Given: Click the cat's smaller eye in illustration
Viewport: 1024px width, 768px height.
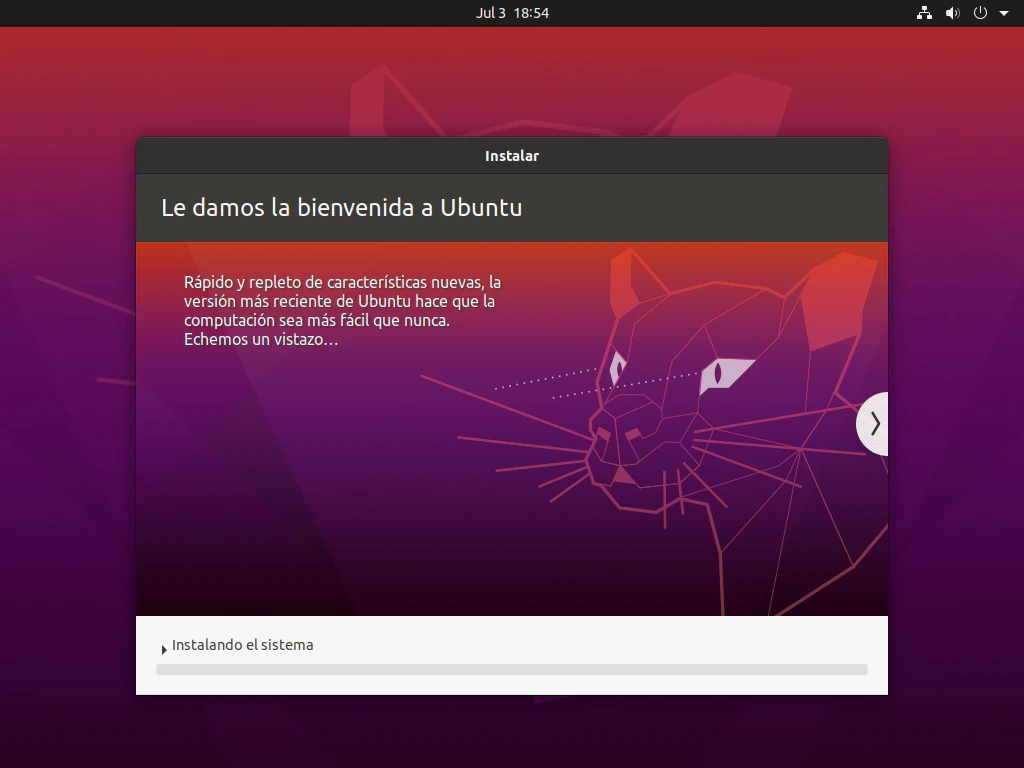Looking at the screenshot, I should [x=616, y=368].
